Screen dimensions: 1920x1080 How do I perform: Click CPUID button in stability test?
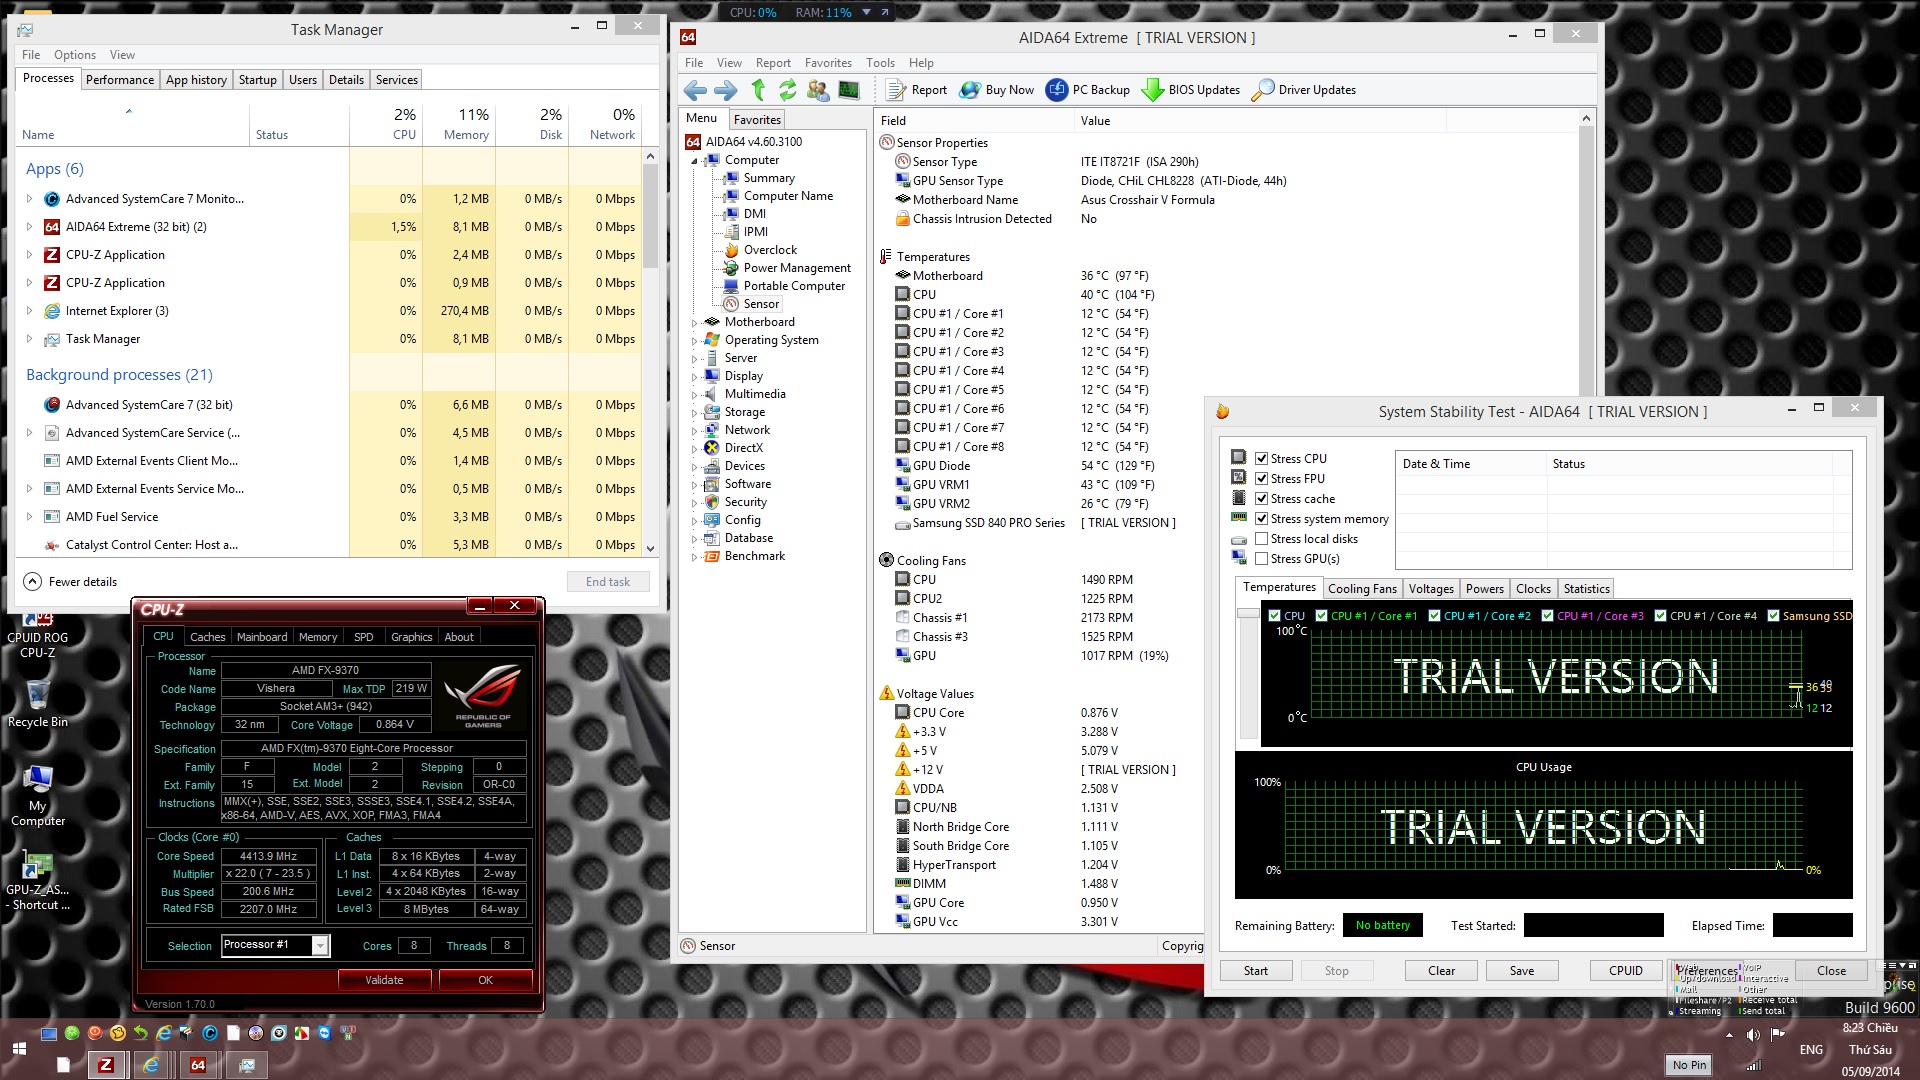coord(1626,971)
